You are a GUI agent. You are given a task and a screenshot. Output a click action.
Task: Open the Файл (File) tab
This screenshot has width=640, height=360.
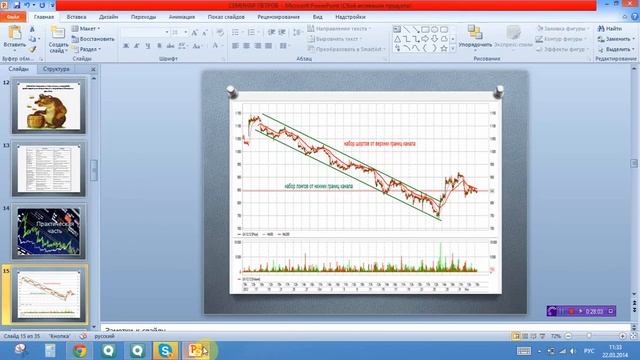point(13,17)
